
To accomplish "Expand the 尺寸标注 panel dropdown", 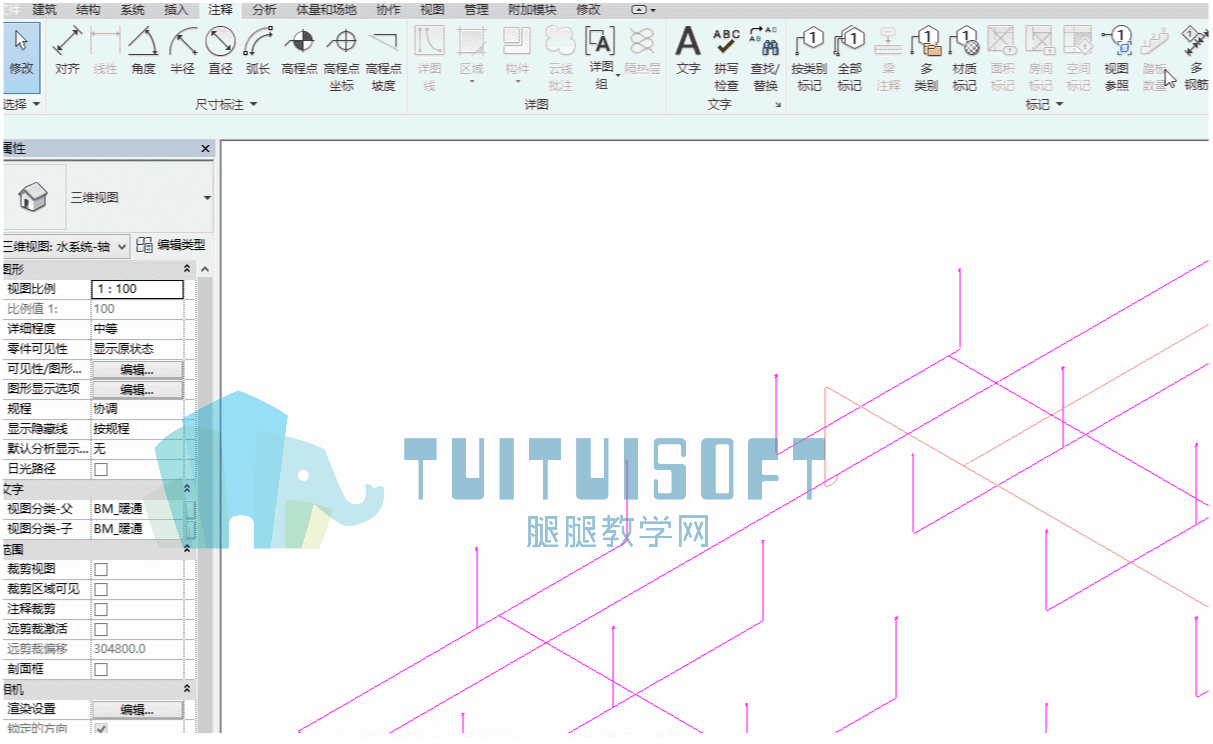I will point(226,104).
